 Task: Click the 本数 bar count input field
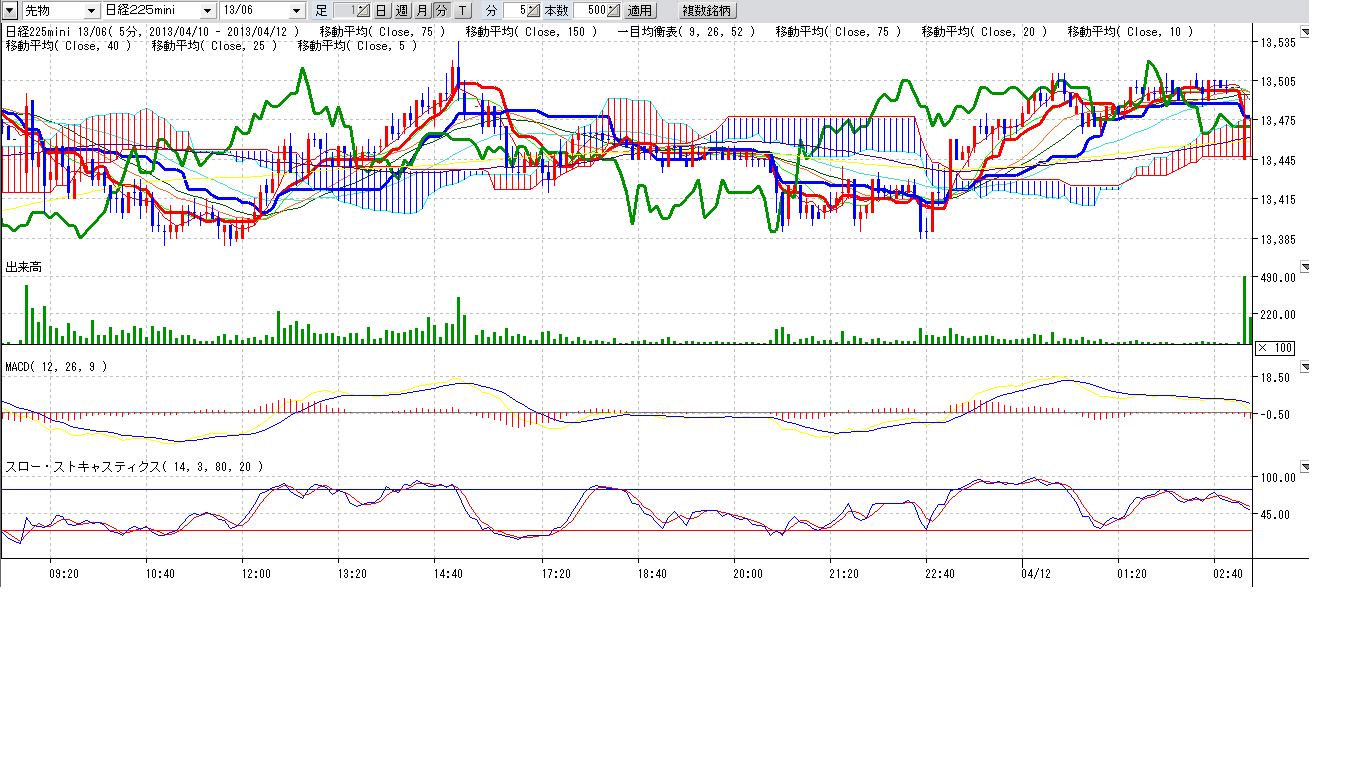click(x=590, y=10)
